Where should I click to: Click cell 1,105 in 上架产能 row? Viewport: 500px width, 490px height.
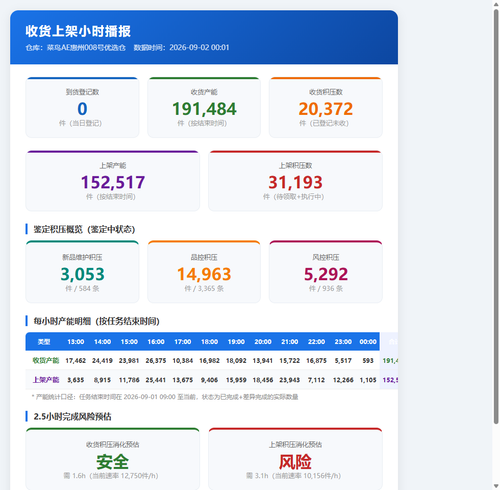(368, 380)
